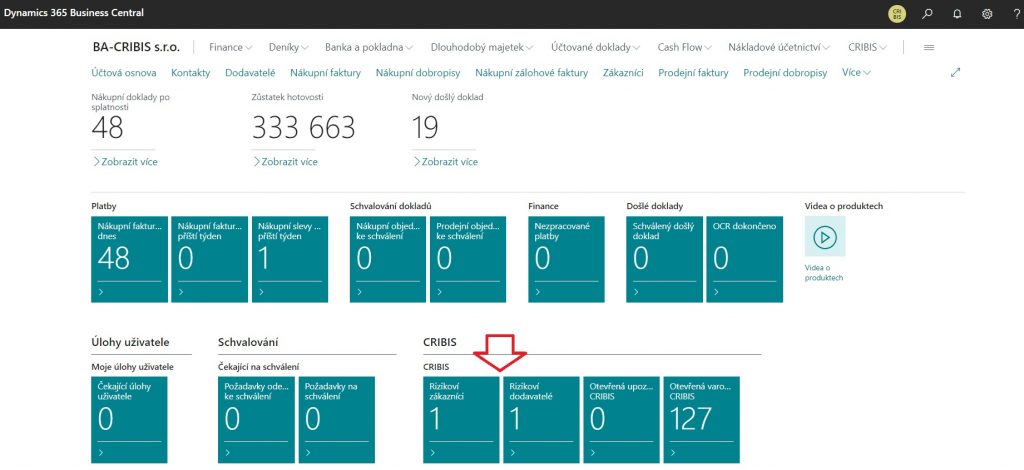1024x470 pixels.
Task: Expand the Cash Flow menu
Action: coord(685,48)
